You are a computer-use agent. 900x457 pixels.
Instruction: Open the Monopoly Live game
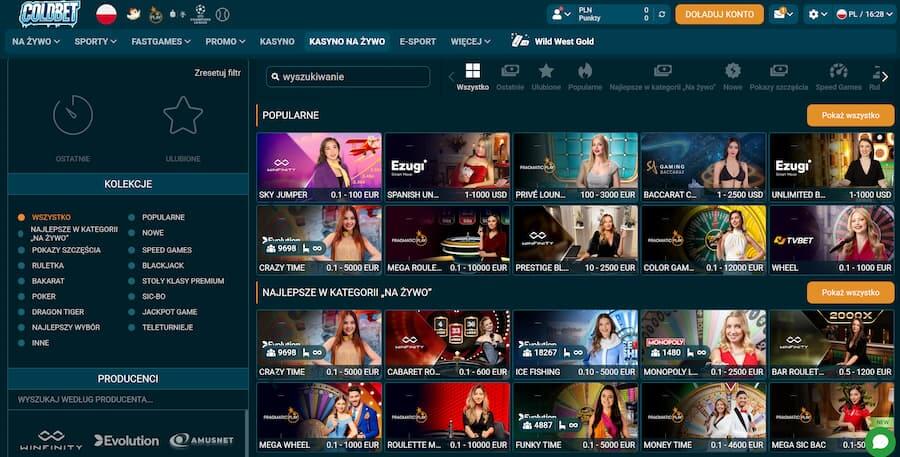coord(704,344)
